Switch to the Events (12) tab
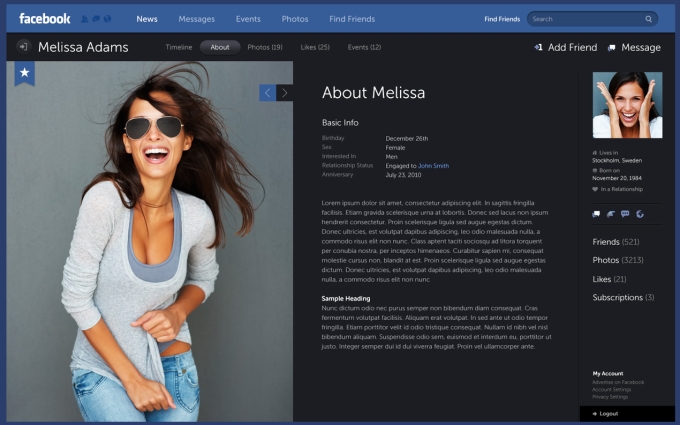Viewport: 680px width, 425px height. [364, 47]
